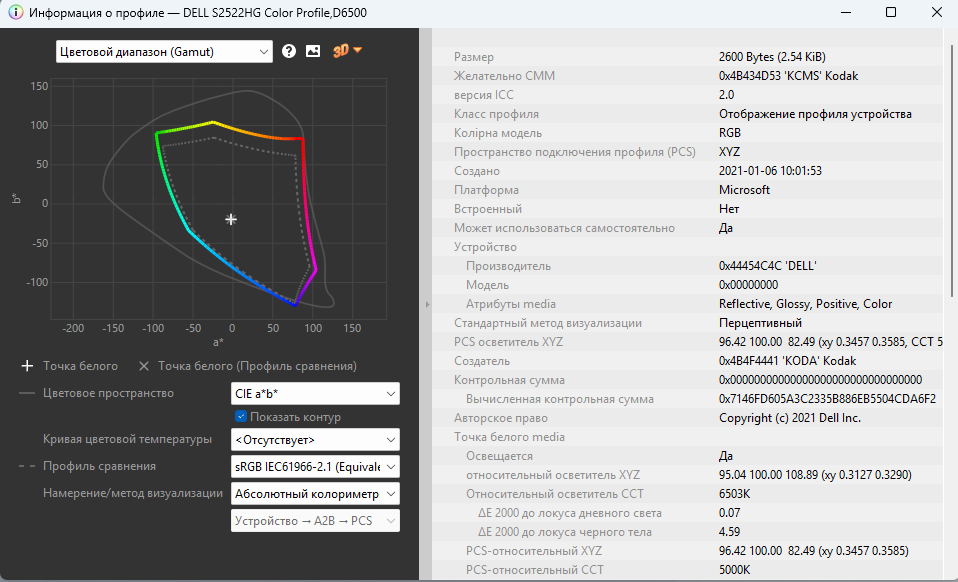This screenshot has width=958, height=582.
Task: Minimize the profile information window
Action: coord(846,13)
